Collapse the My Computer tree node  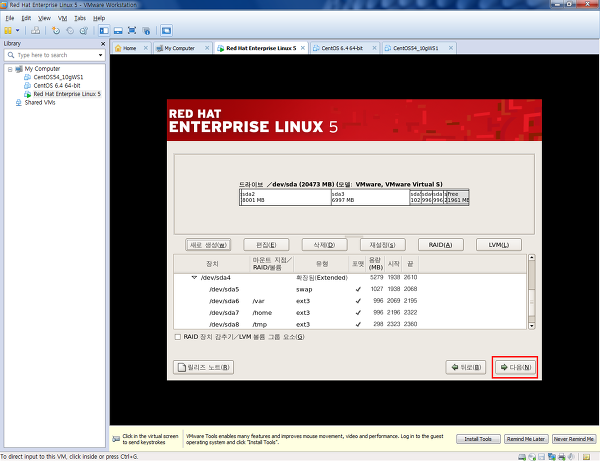(10, 69)
